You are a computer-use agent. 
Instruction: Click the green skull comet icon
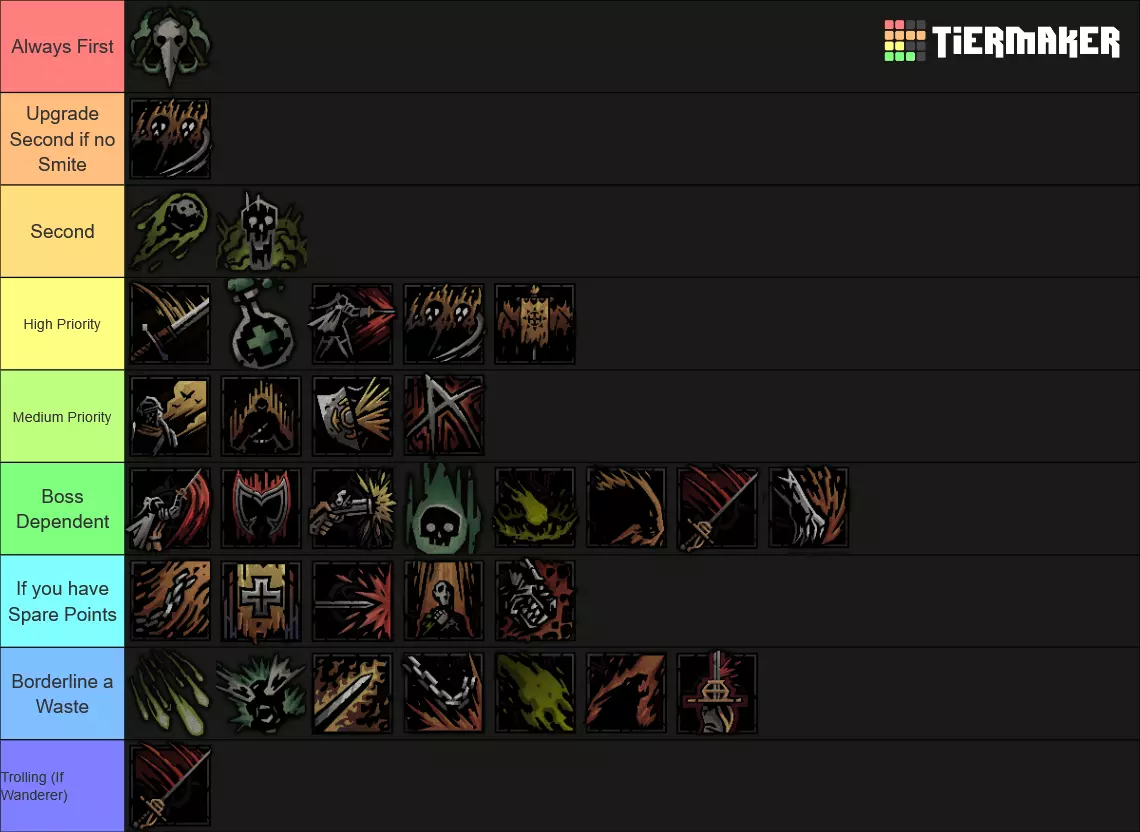point(170,231)
